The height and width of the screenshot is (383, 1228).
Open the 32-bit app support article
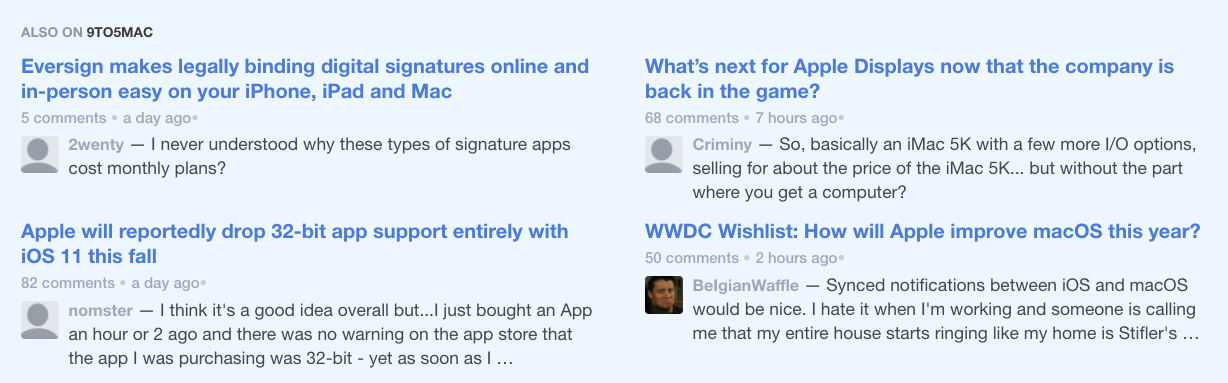pos(294,244)
